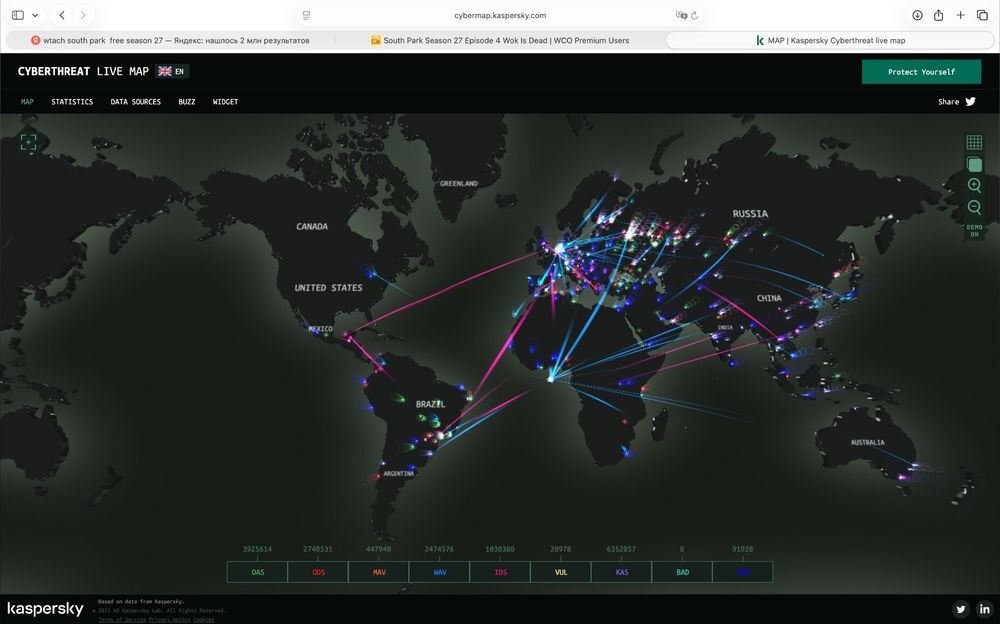Select the Kaspersky Cyberthreat live map tab
The image size is (1000, 624).
(x=830, y=40)
